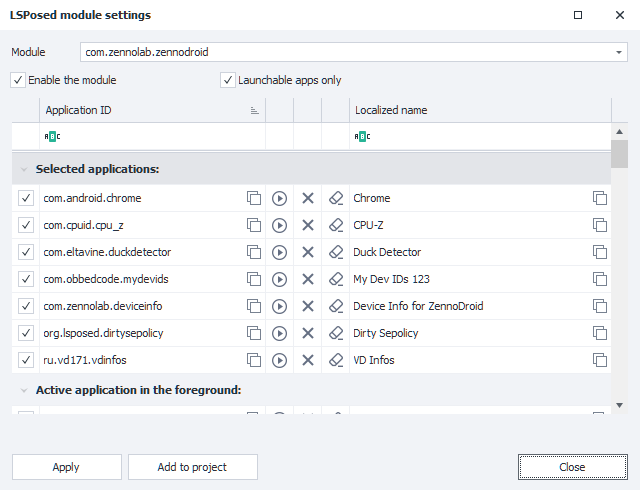Uncheck the ru.vd171.vdinfos row
This screenshot has width=640, height=490.
(x=26, y=360)
